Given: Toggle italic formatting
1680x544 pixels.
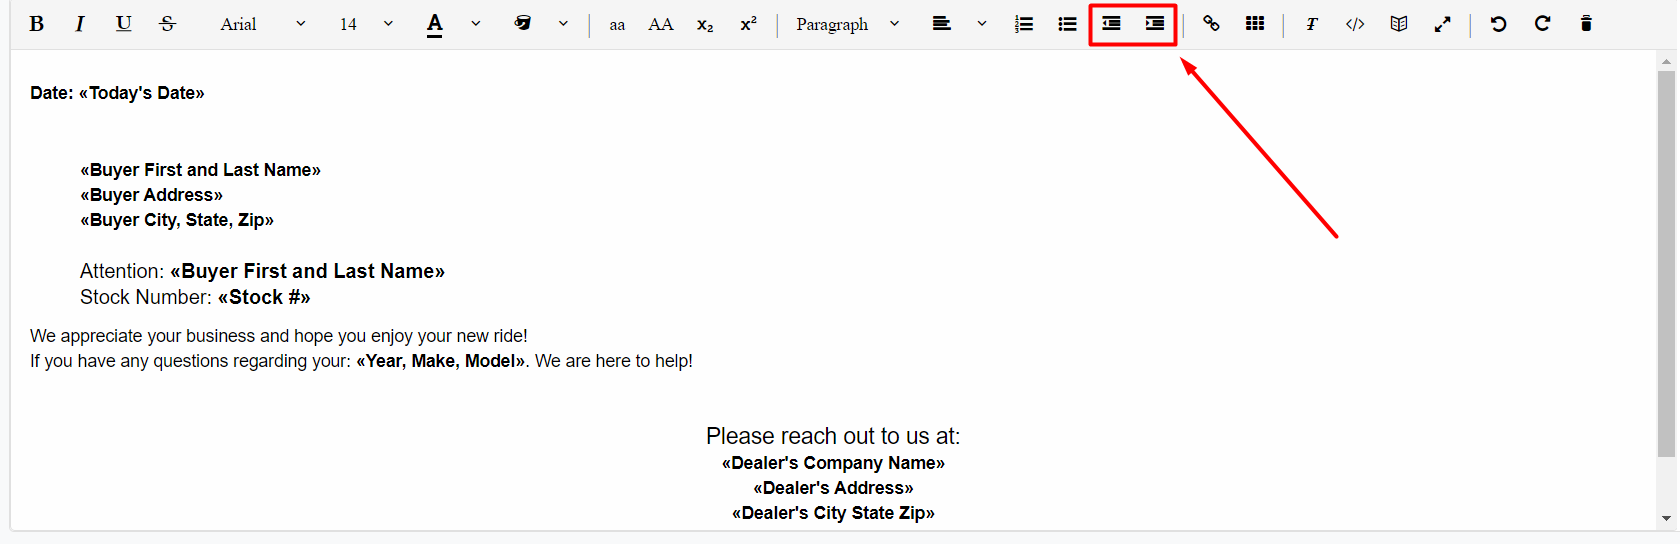Looking at the screenshot, I should tap(80, 24).
